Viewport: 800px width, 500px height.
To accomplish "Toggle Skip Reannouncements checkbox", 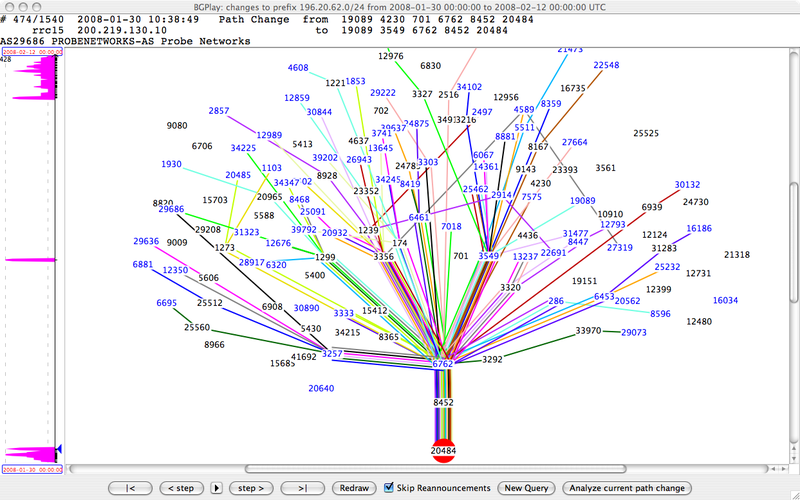I will pyautogui.click(x=390, y=488).
